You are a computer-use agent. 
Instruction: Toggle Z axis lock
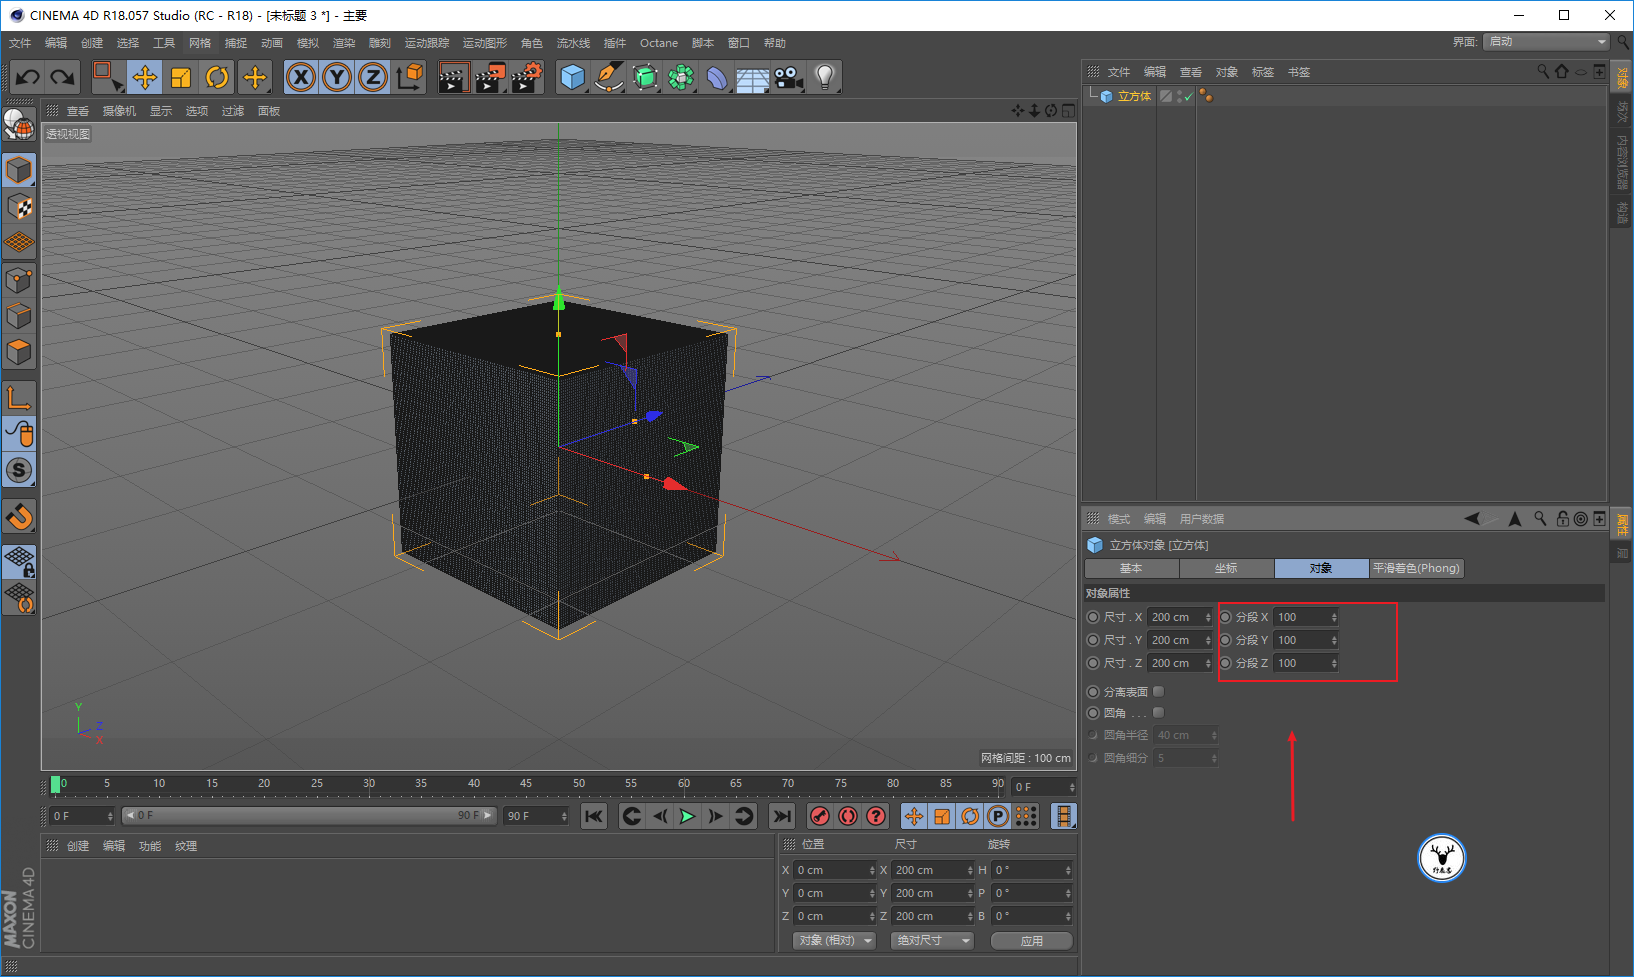pyautogui.click(x=373, y=77)
